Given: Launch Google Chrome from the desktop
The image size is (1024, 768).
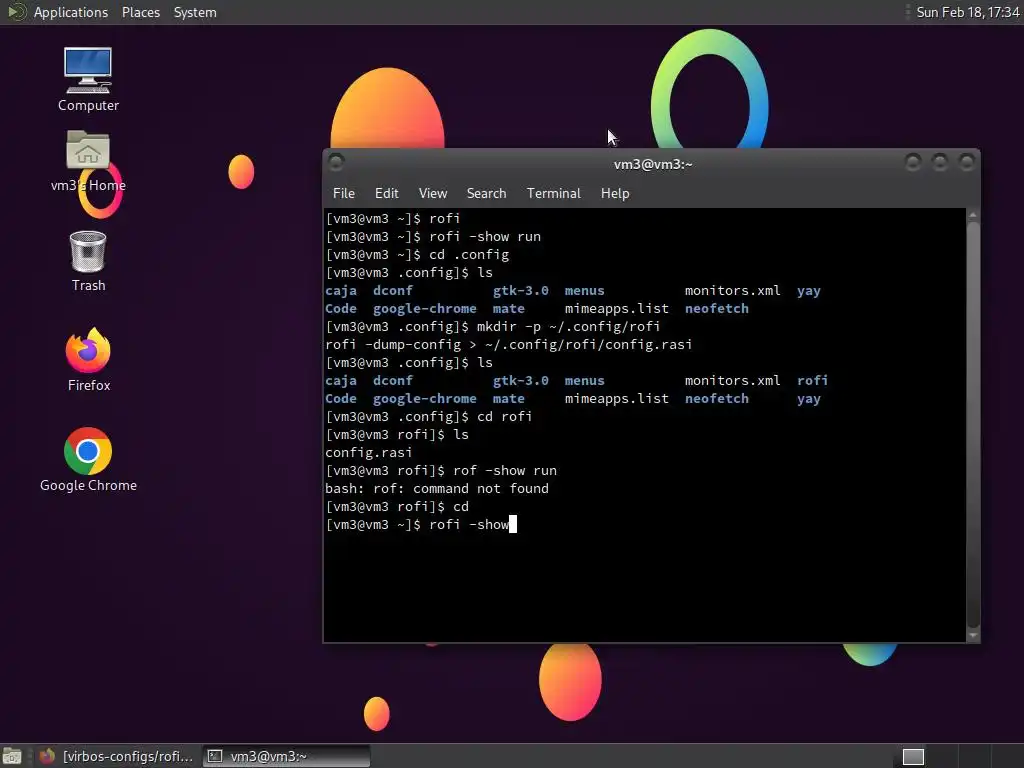Looking at the screenshot, I should 88,460.
